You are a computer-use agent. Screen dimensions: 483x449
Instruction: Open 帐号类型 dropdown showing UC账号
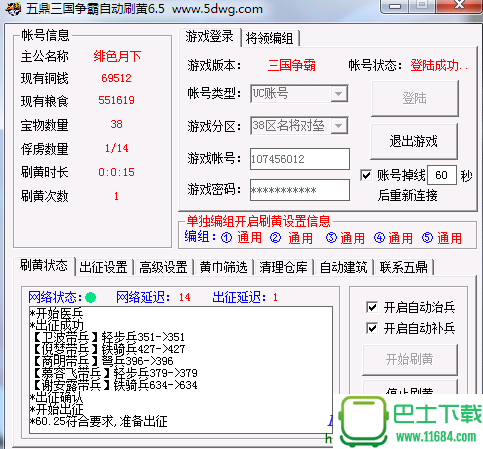click(299, 93)
